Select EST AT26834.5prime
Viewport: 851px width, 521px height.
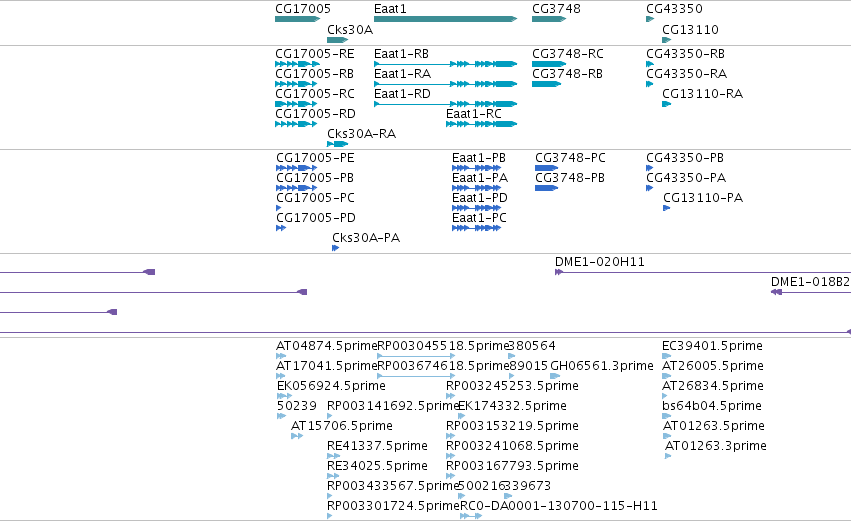point(713,386)
